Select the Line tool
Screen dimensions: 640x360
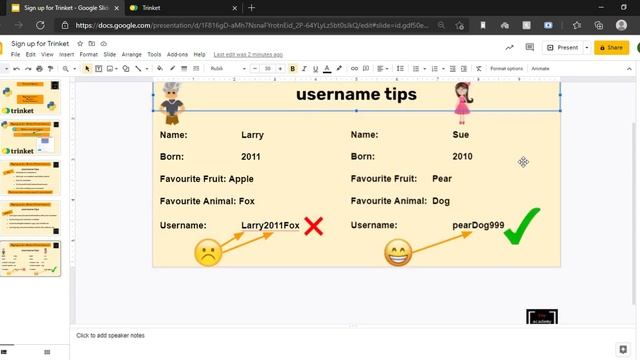tap(138, 69)
